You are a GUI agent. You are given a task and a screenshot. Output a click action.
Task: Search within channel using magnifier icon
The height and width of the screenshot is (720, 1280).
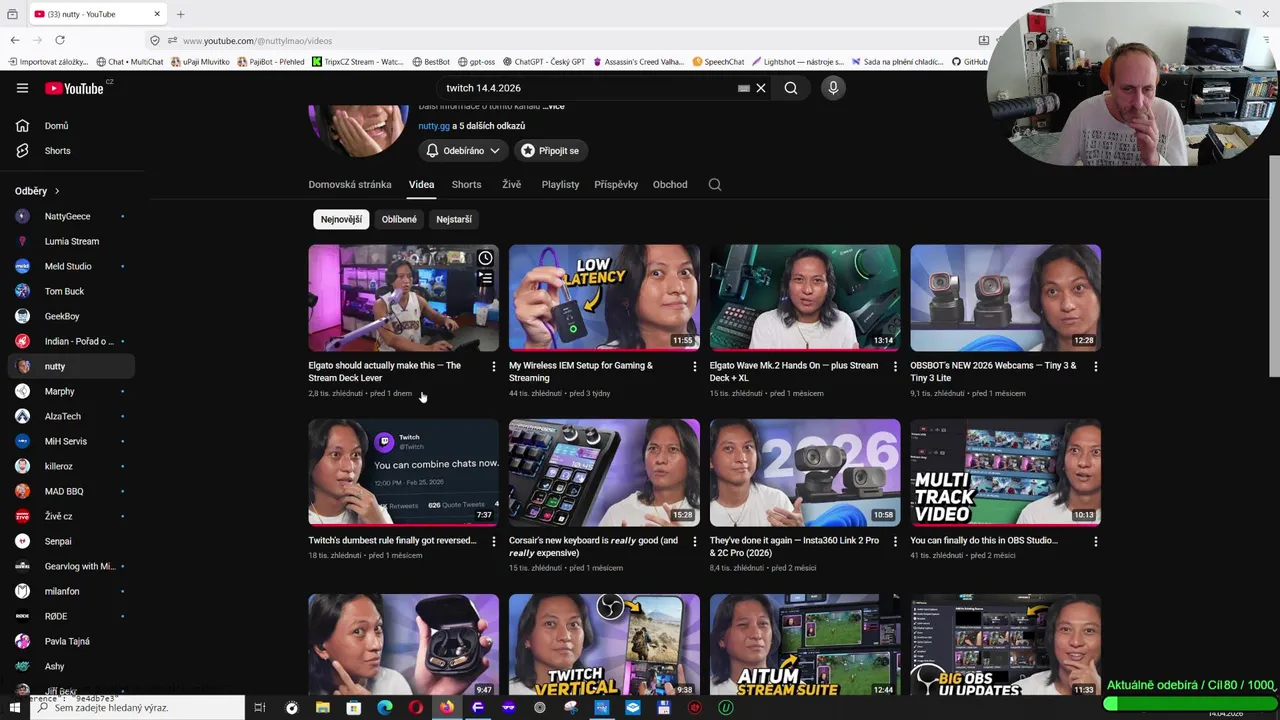(715, 185)
